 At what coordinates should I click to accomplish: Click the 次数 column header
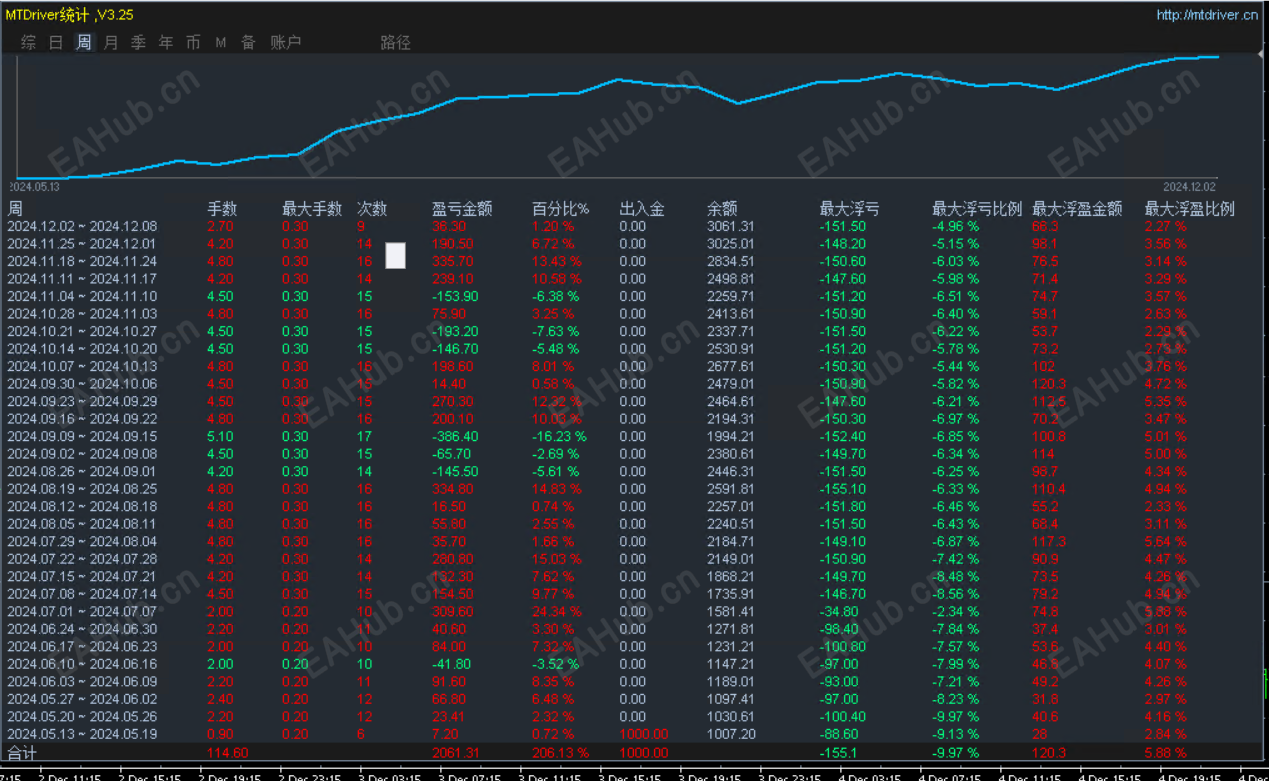click(372, 209)
